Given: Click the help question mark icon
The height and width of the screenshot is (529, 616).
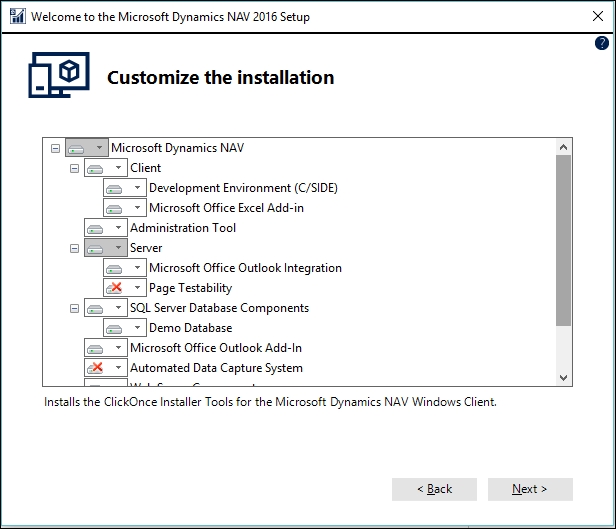Looking at the screenshot, I should click(601, 43).
